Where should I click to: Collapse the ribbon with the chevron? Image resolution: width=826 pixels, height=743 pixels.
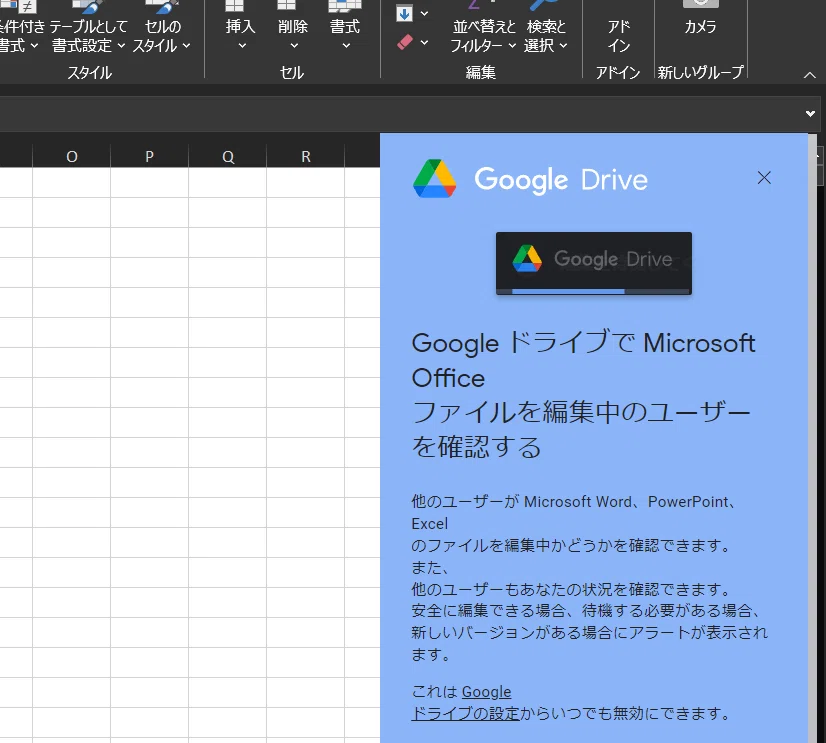point(810,75)
